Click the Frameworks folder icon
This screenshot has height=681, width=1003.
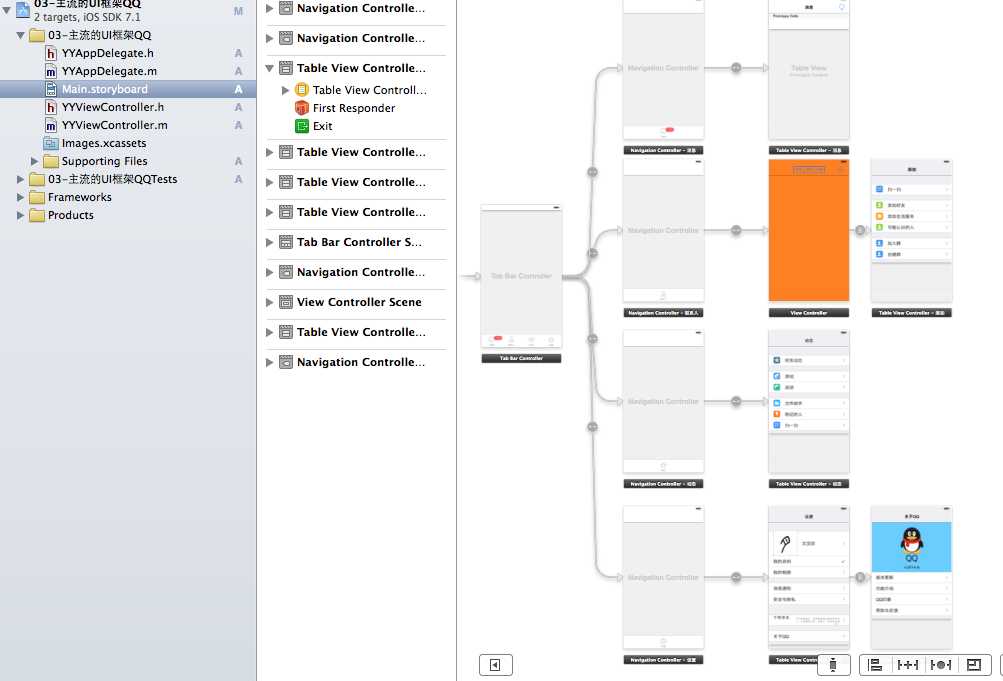(x=37, y=197)
